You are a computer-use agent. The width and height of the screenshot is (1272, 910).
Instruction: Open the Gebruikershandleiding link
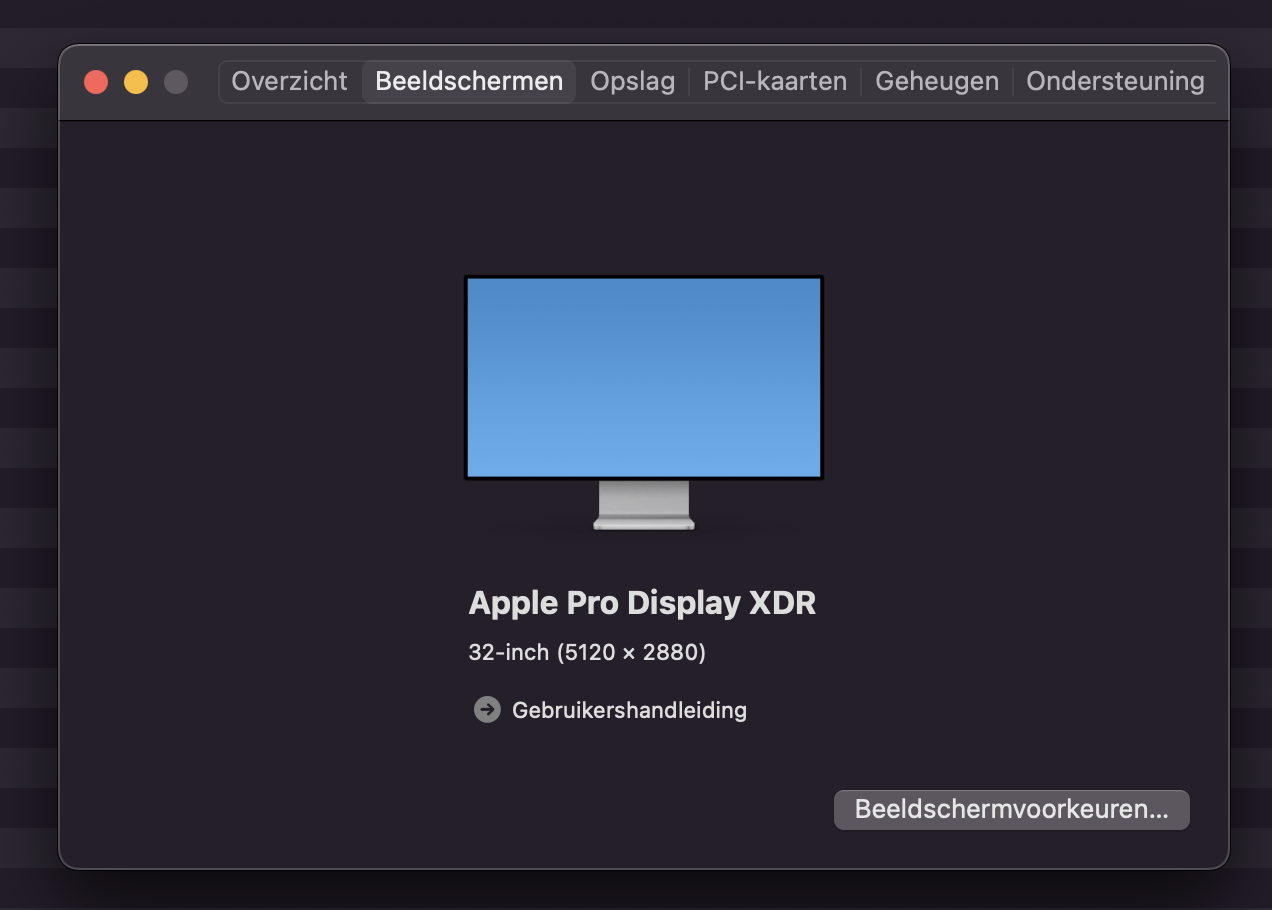(x=629, y=710)
